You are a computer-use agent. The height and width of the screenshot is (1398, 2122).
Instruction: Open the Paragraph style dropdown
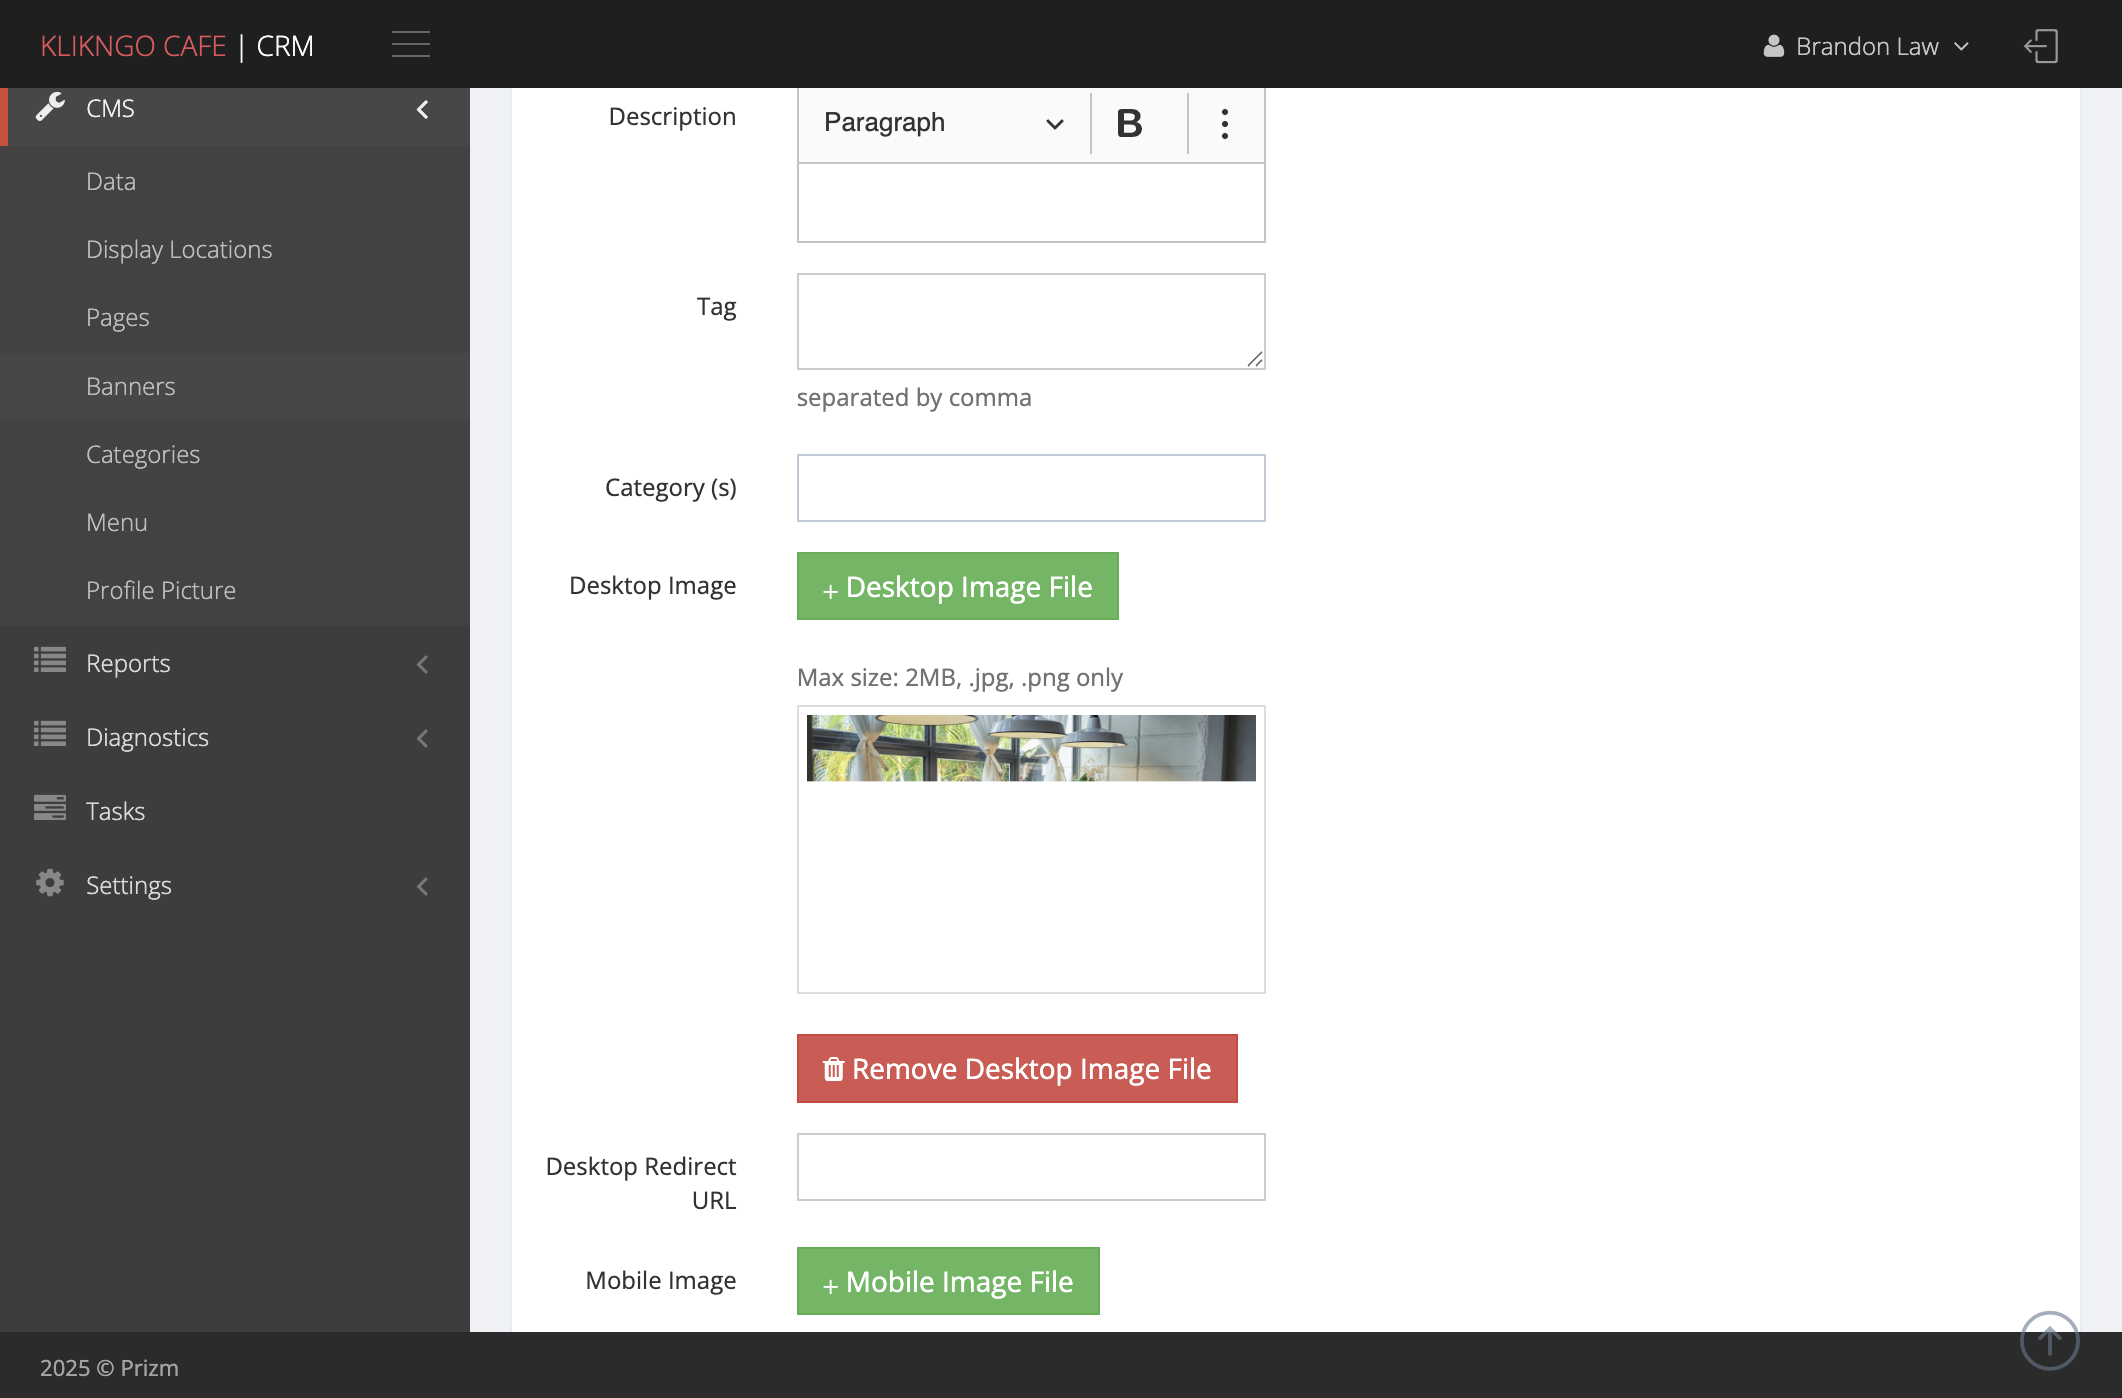(x=943, y=123)
